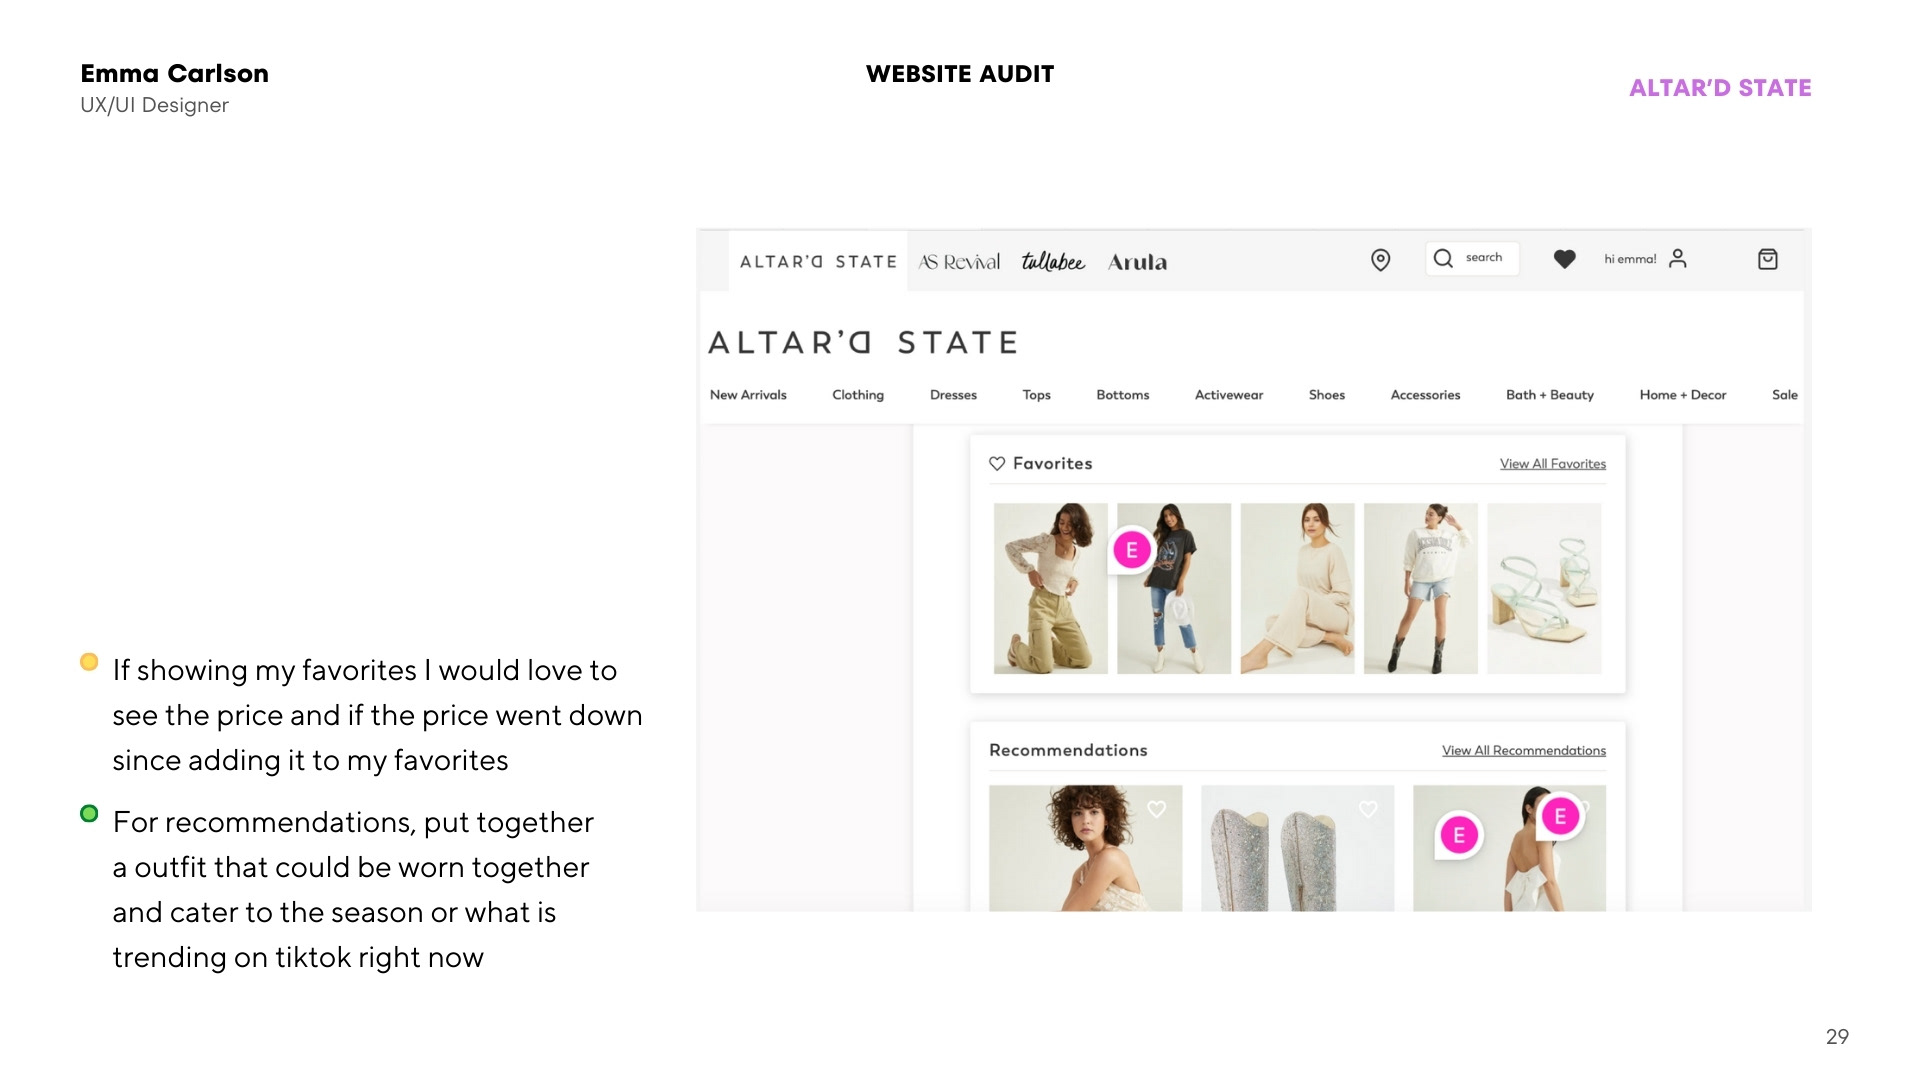Open the store locator pin icon
The image size is (1920, 1080).
point(1380,260)
